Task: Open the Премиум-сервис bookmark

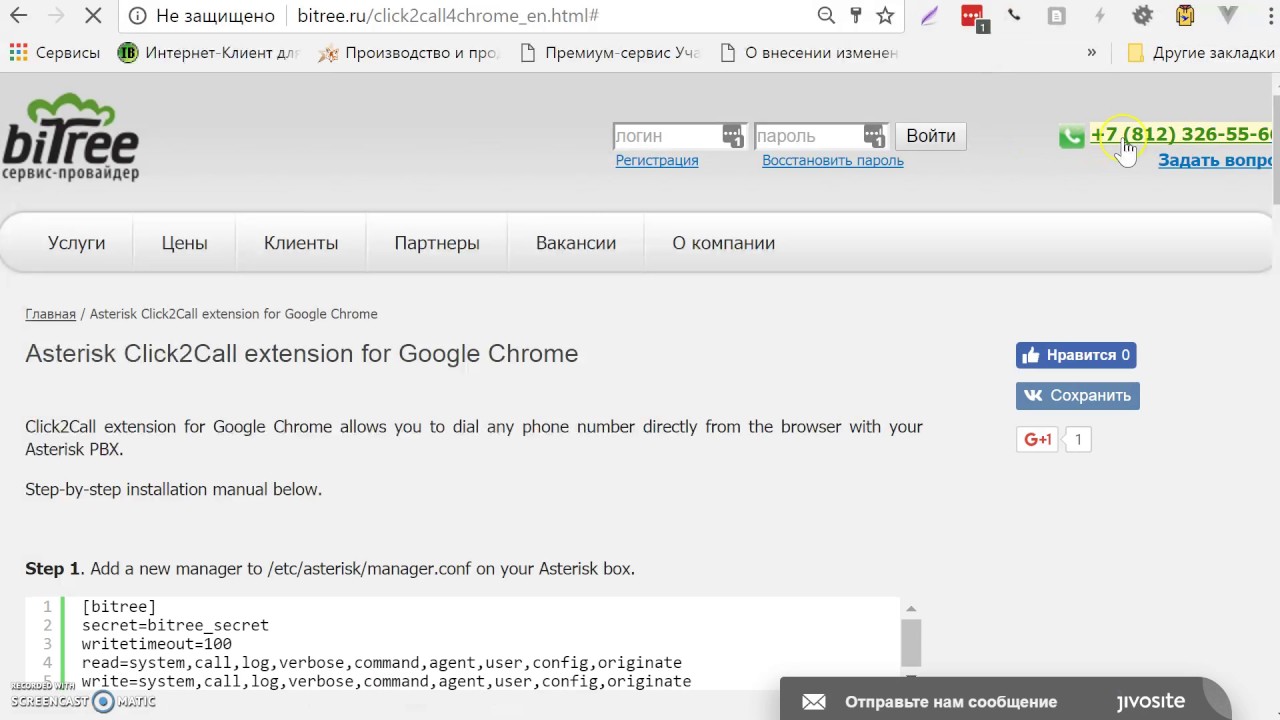Action: click(611, 53)
